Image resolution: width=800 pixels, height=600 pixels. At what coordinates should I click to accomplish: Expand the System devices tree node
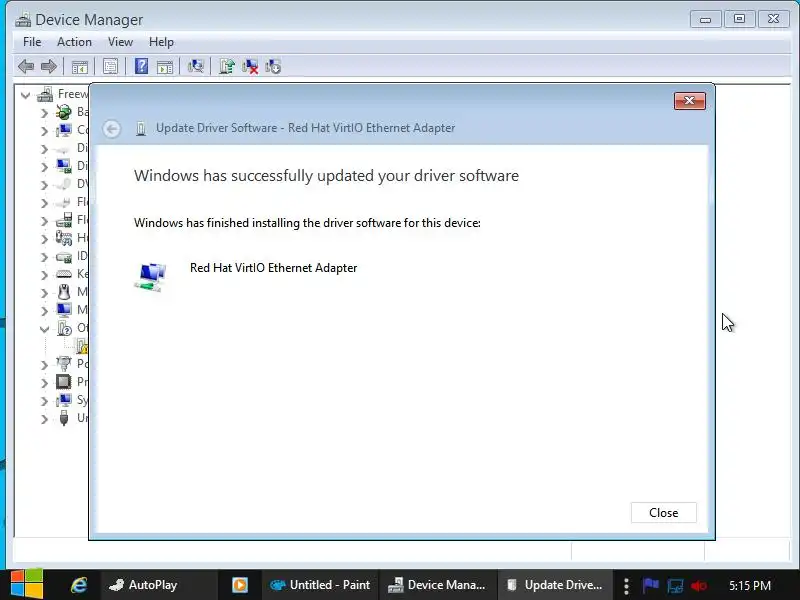click(x=44, y=401)
